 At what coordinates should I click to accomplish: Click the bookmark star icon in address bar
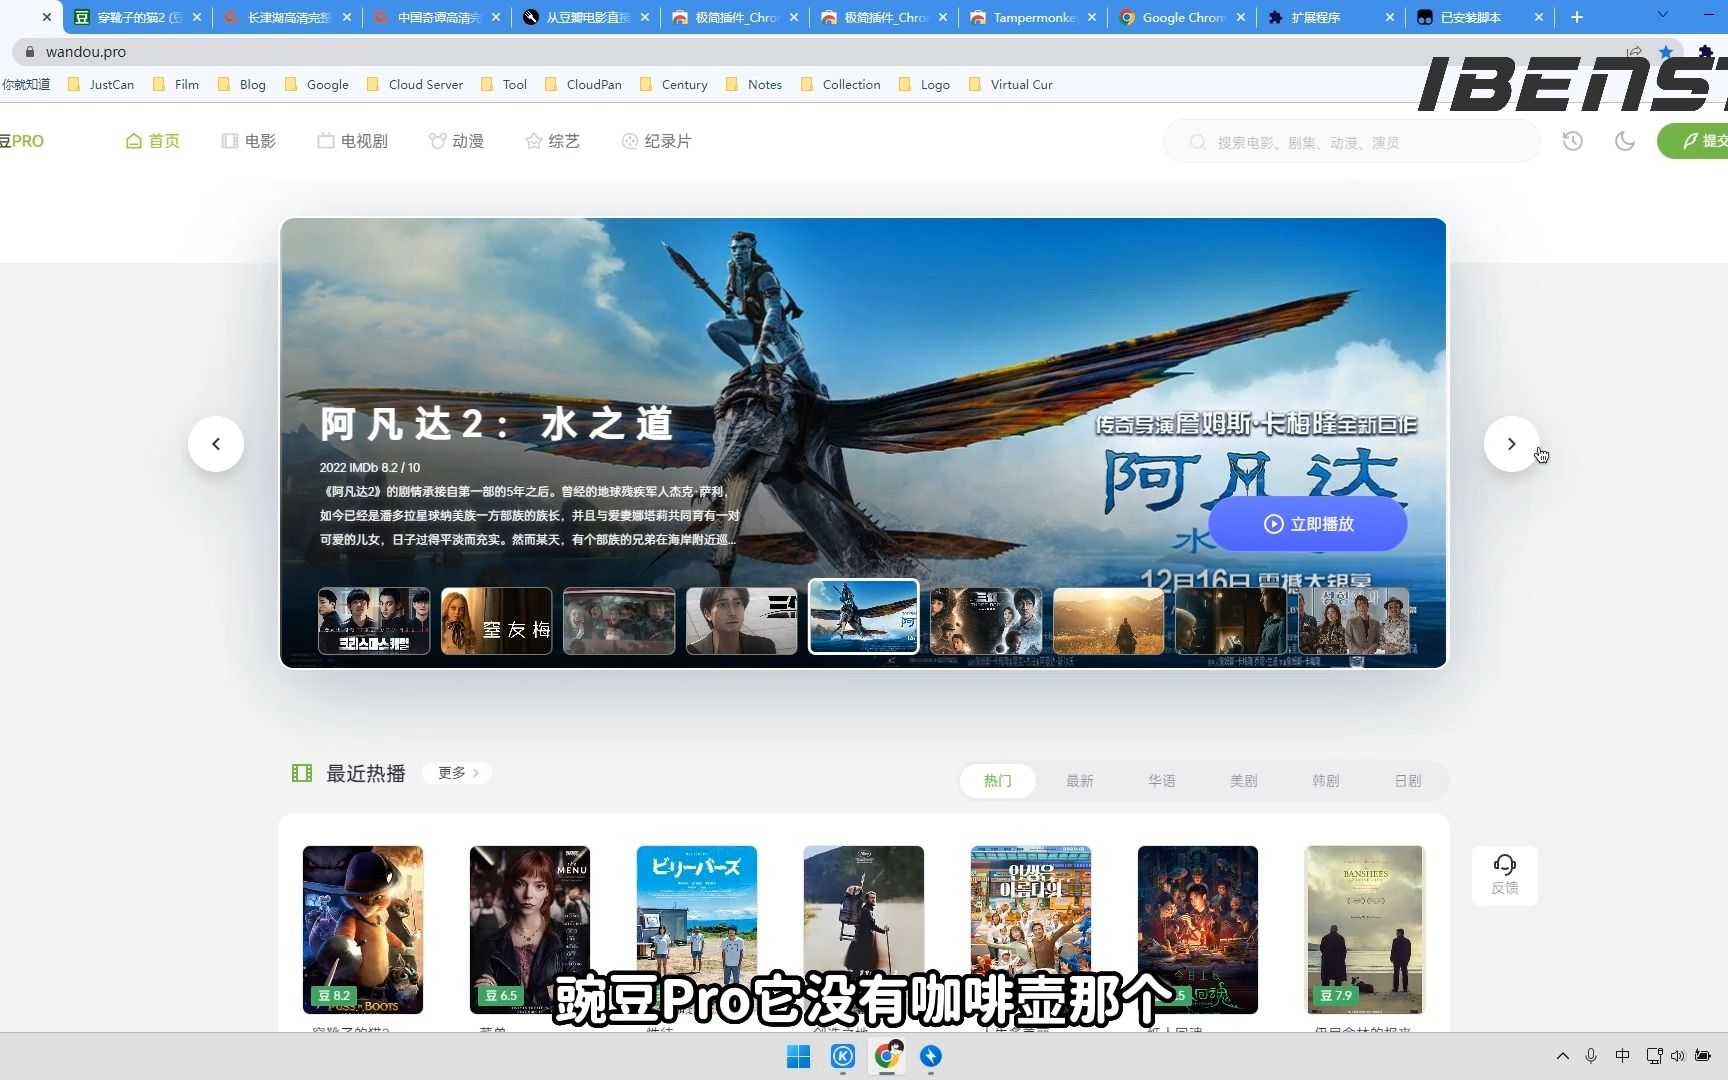[1665, 52]
